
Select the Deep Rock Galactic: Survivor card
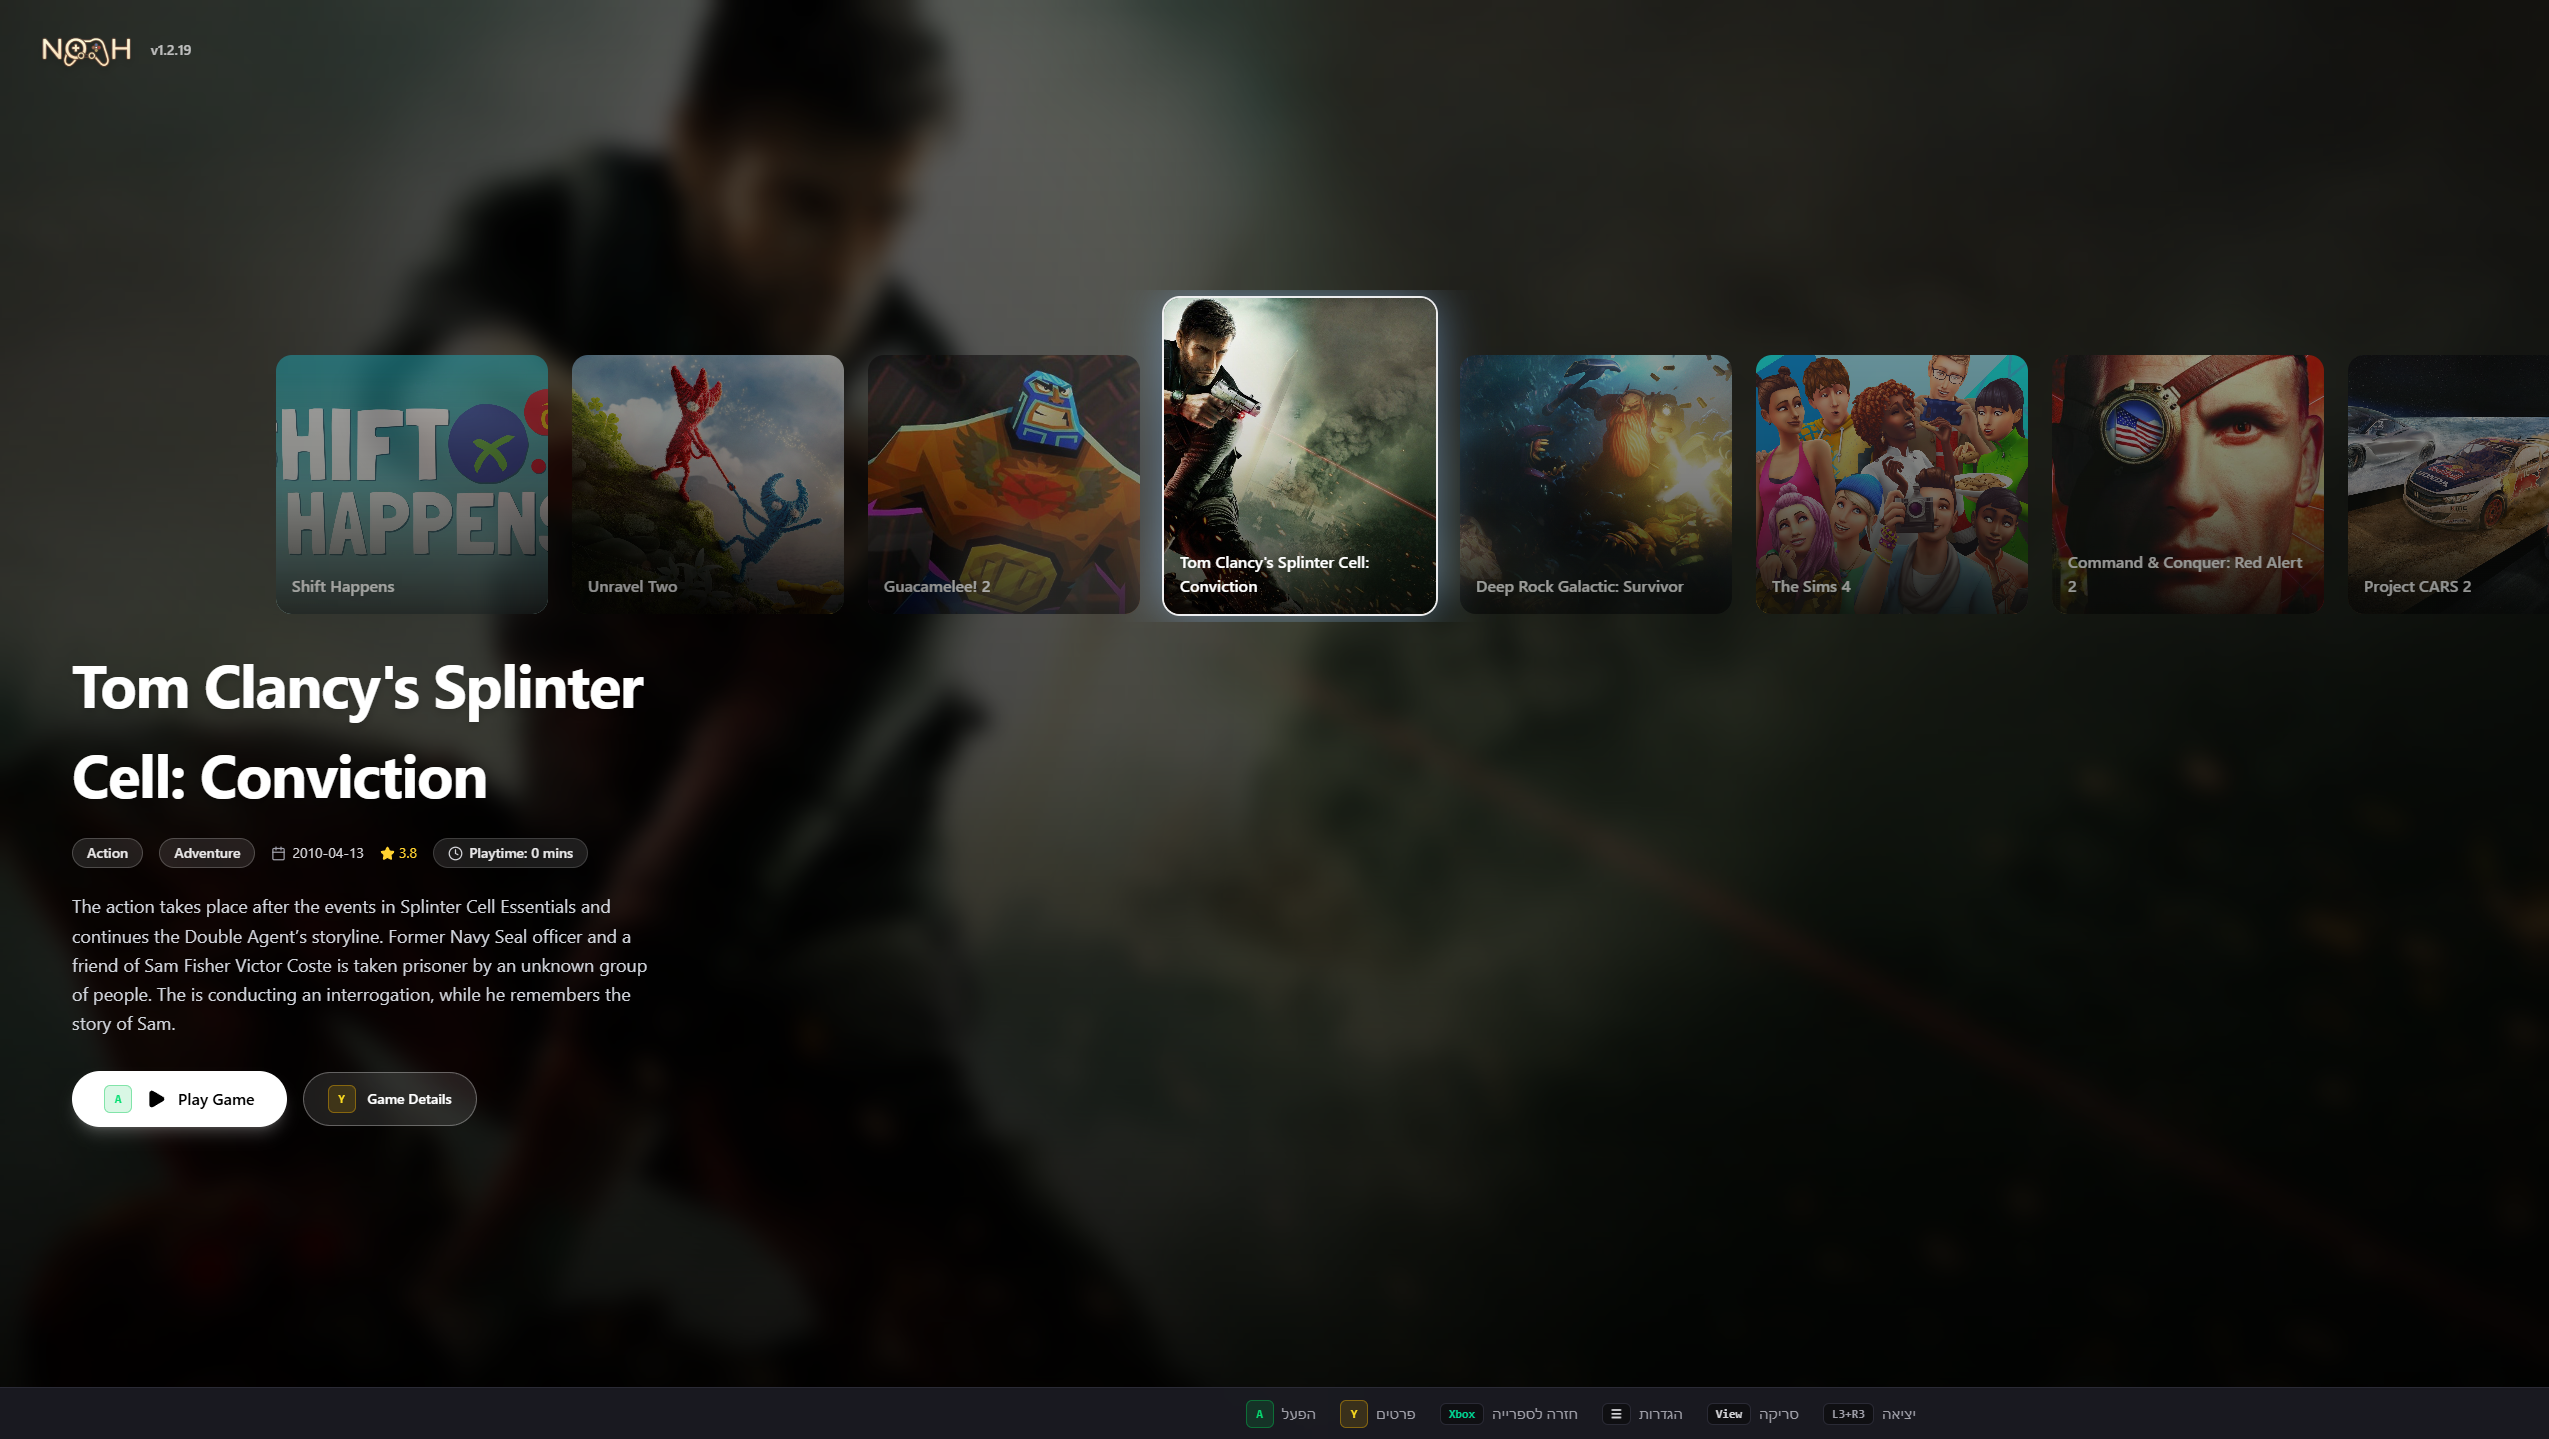point(1596,484)
